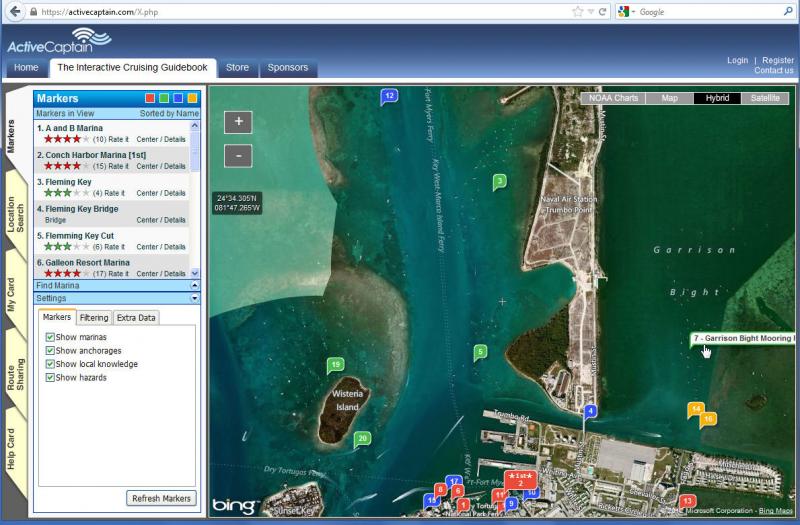Viewport: 800px width, 525px height.
Task: Click the blue marker numbered 12
Action: tap(389, 96)
